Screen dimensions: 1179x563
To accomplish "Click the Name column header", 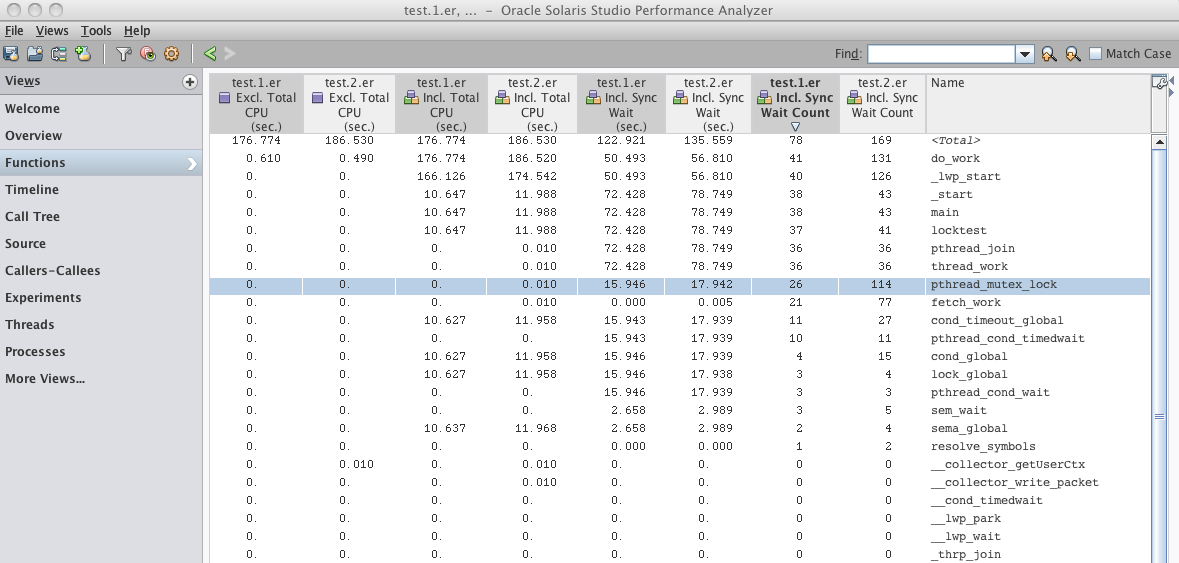I will pyautogui.click(x=1038, y=104).
